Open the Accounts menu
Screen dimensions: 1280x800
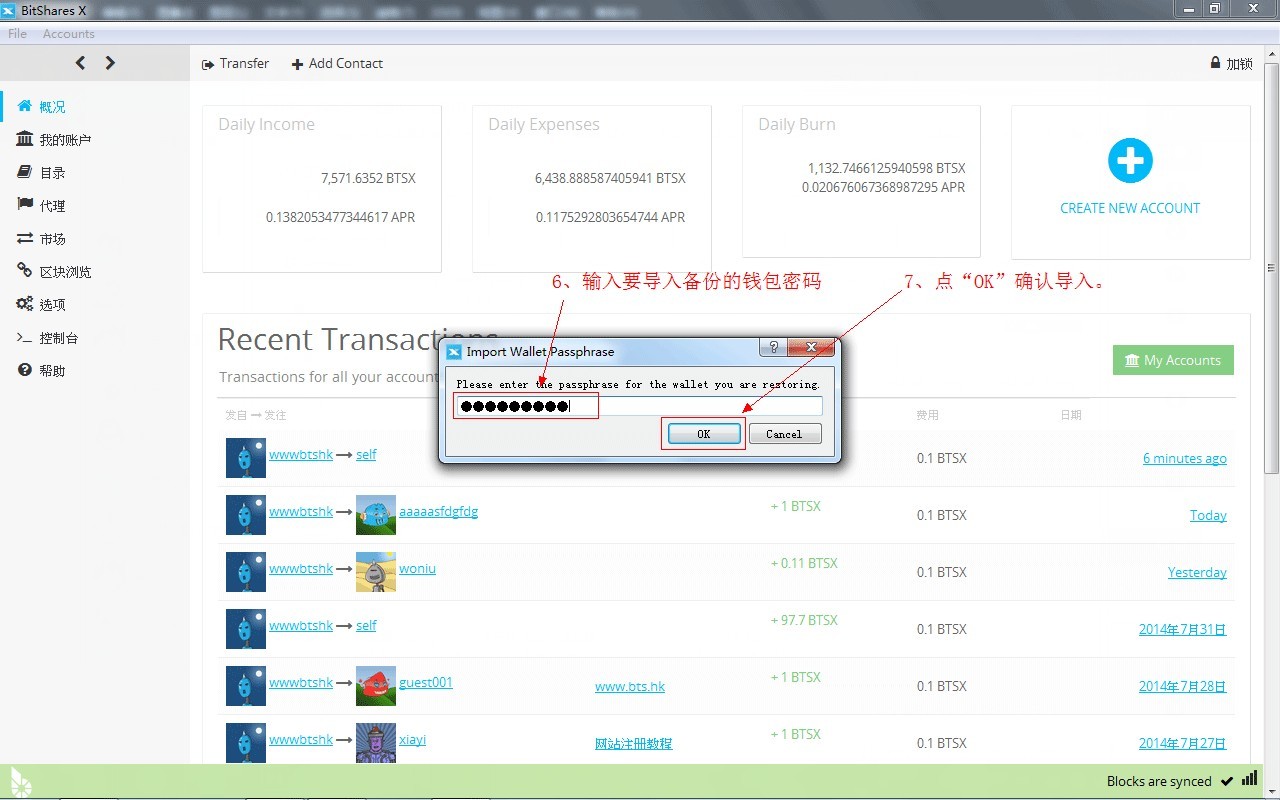68,34
